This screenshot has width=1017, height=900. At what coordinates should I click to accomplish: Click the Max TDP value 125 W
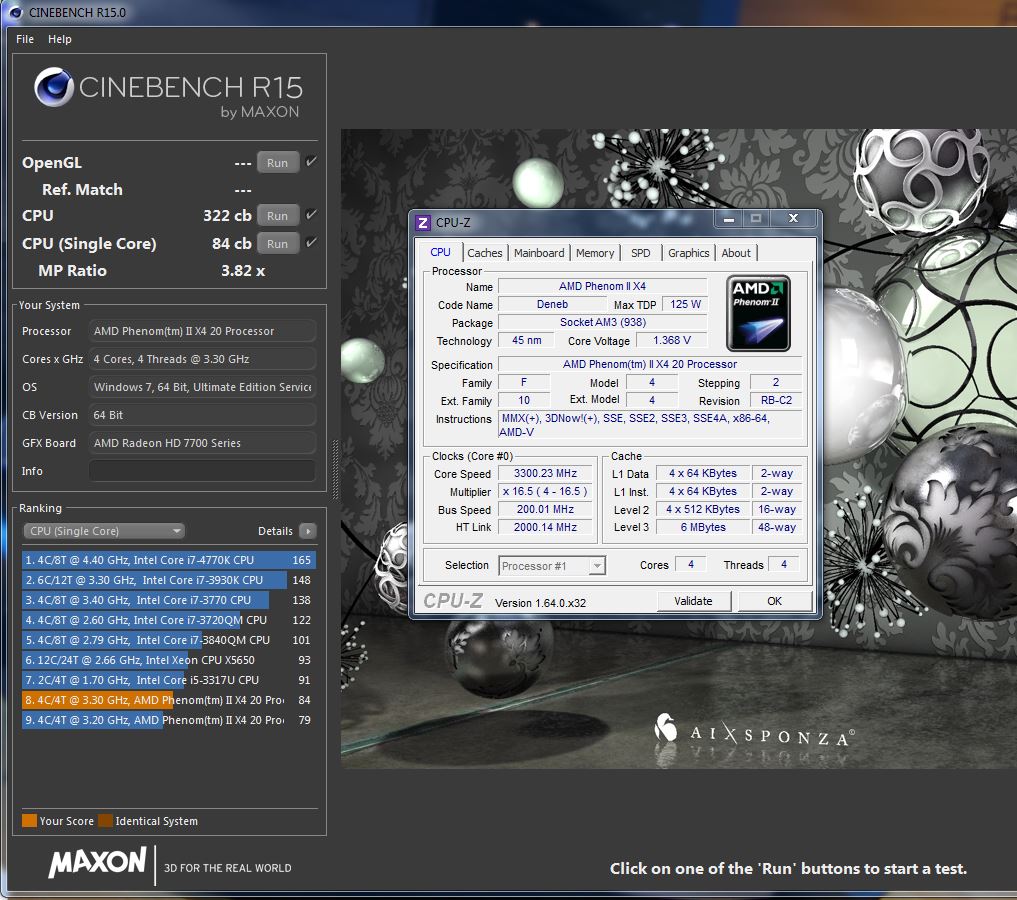(x=686, y=304)
